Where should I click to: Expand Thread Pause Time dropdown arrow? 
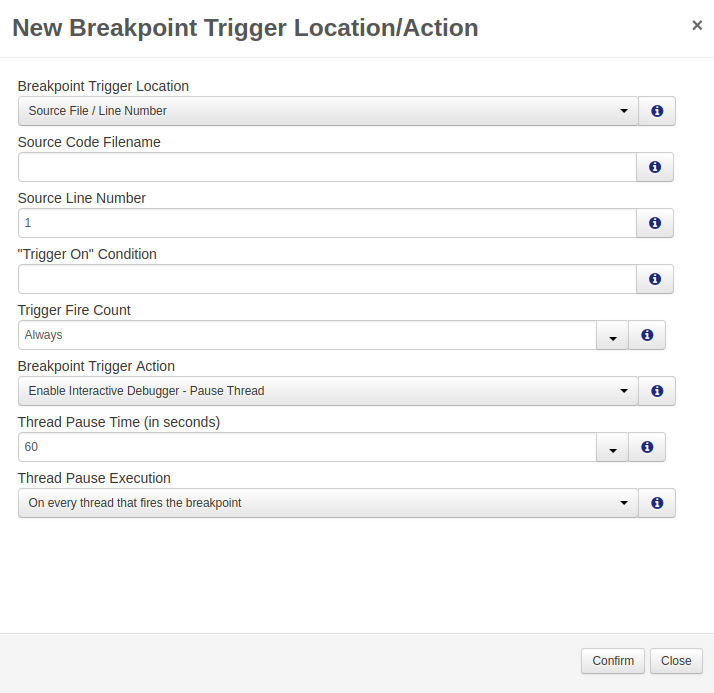coord(612,447)
